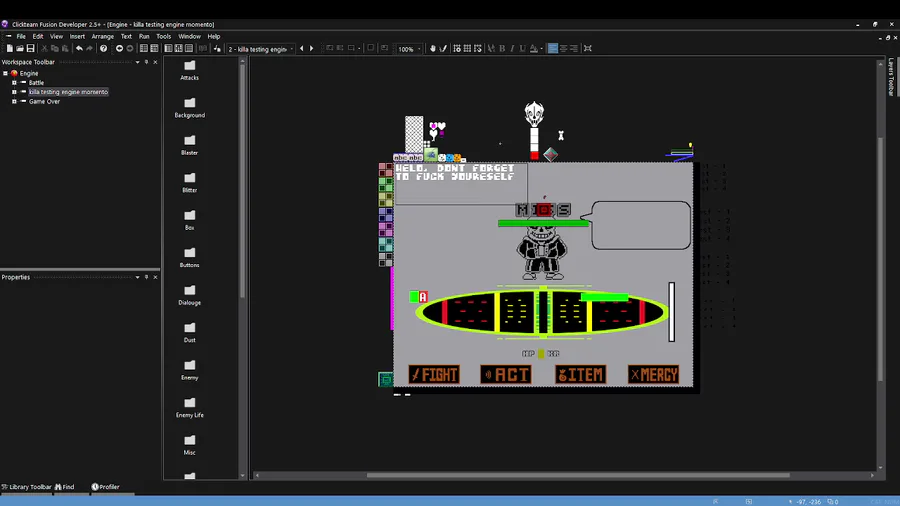Open the Arrange menu

coord(103,36)
